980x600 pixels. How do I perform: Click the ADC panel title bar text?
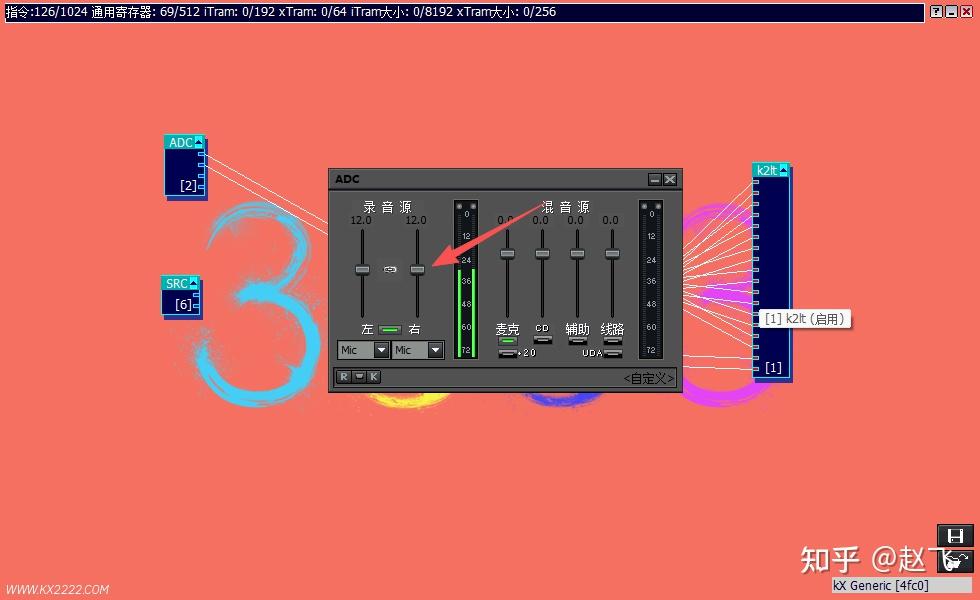(x=347, y=179)
